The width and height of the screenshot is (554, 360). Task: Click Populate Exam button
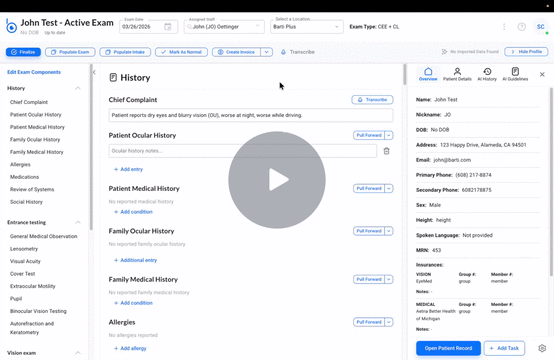[x=70, y=52]
